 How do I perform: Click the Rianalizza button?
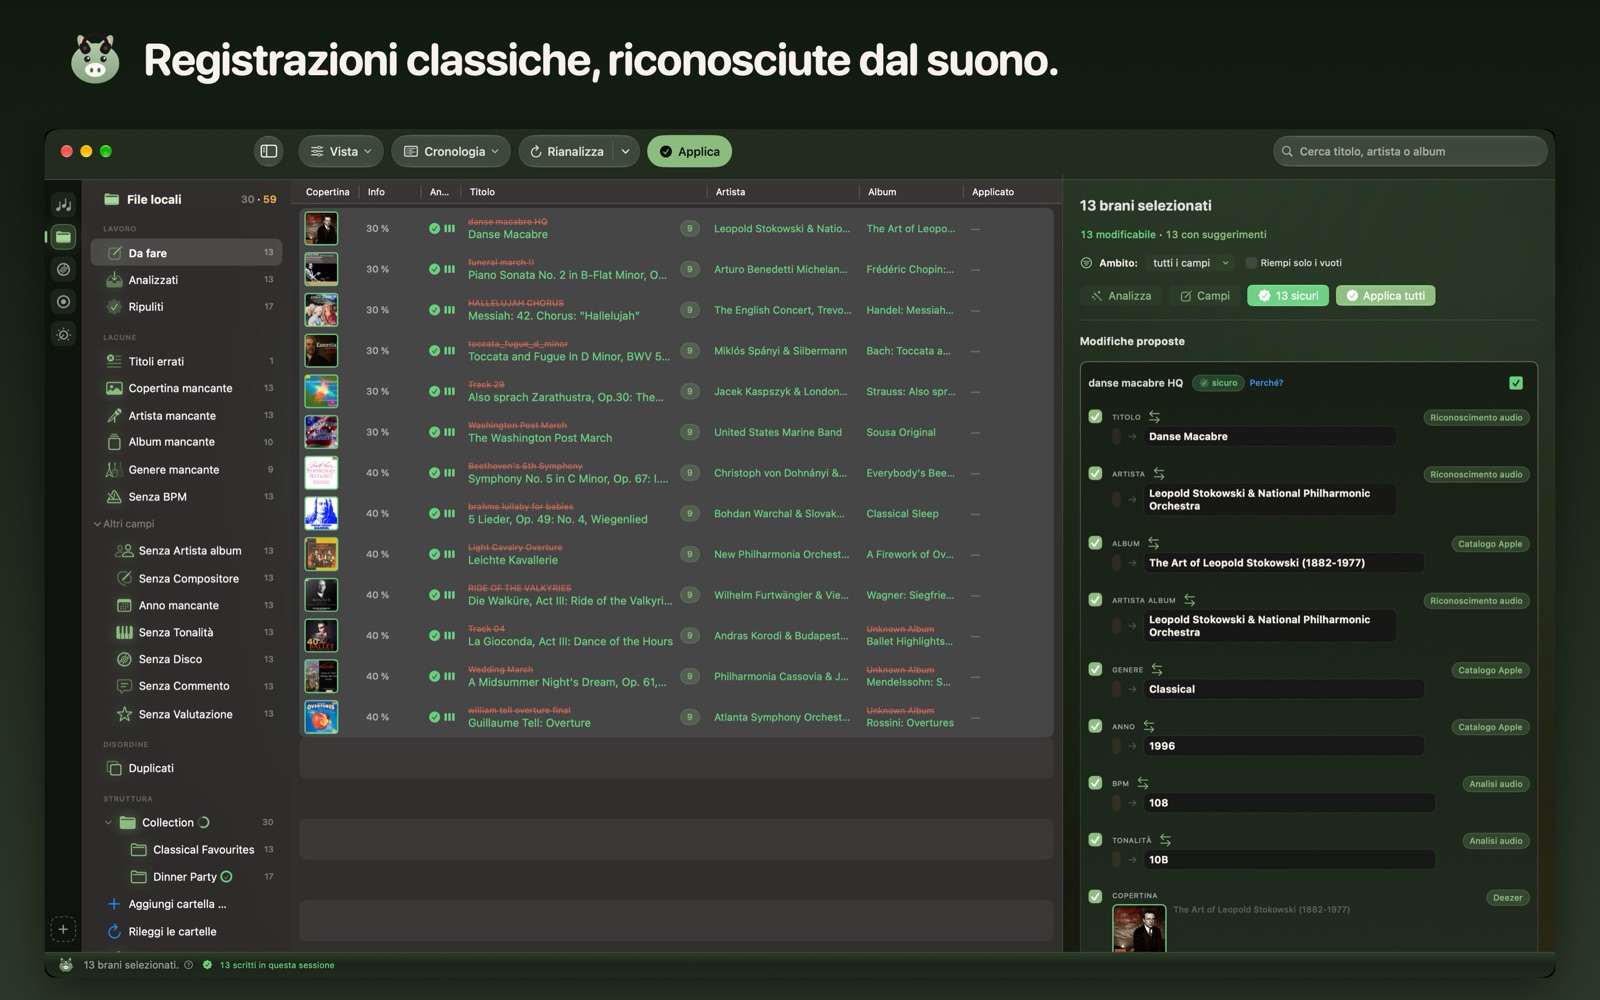(x=567, y=151)
